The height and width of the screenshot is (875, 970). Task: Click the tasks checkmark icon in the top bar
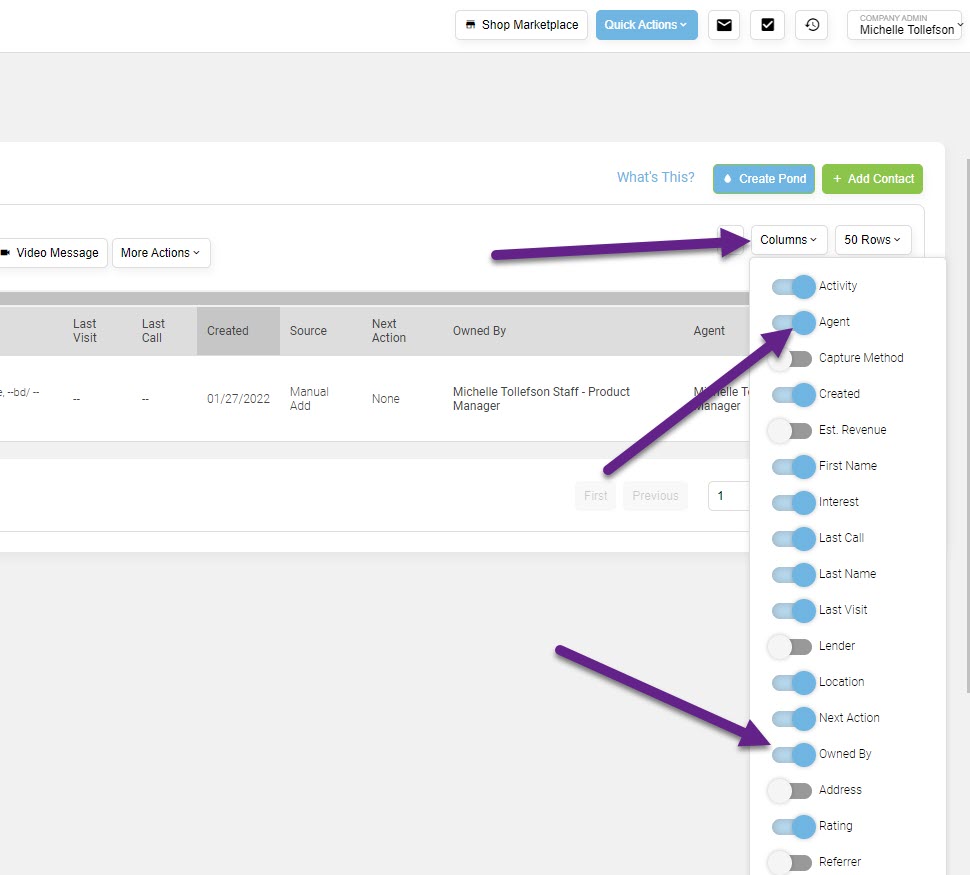click(768, 25)
